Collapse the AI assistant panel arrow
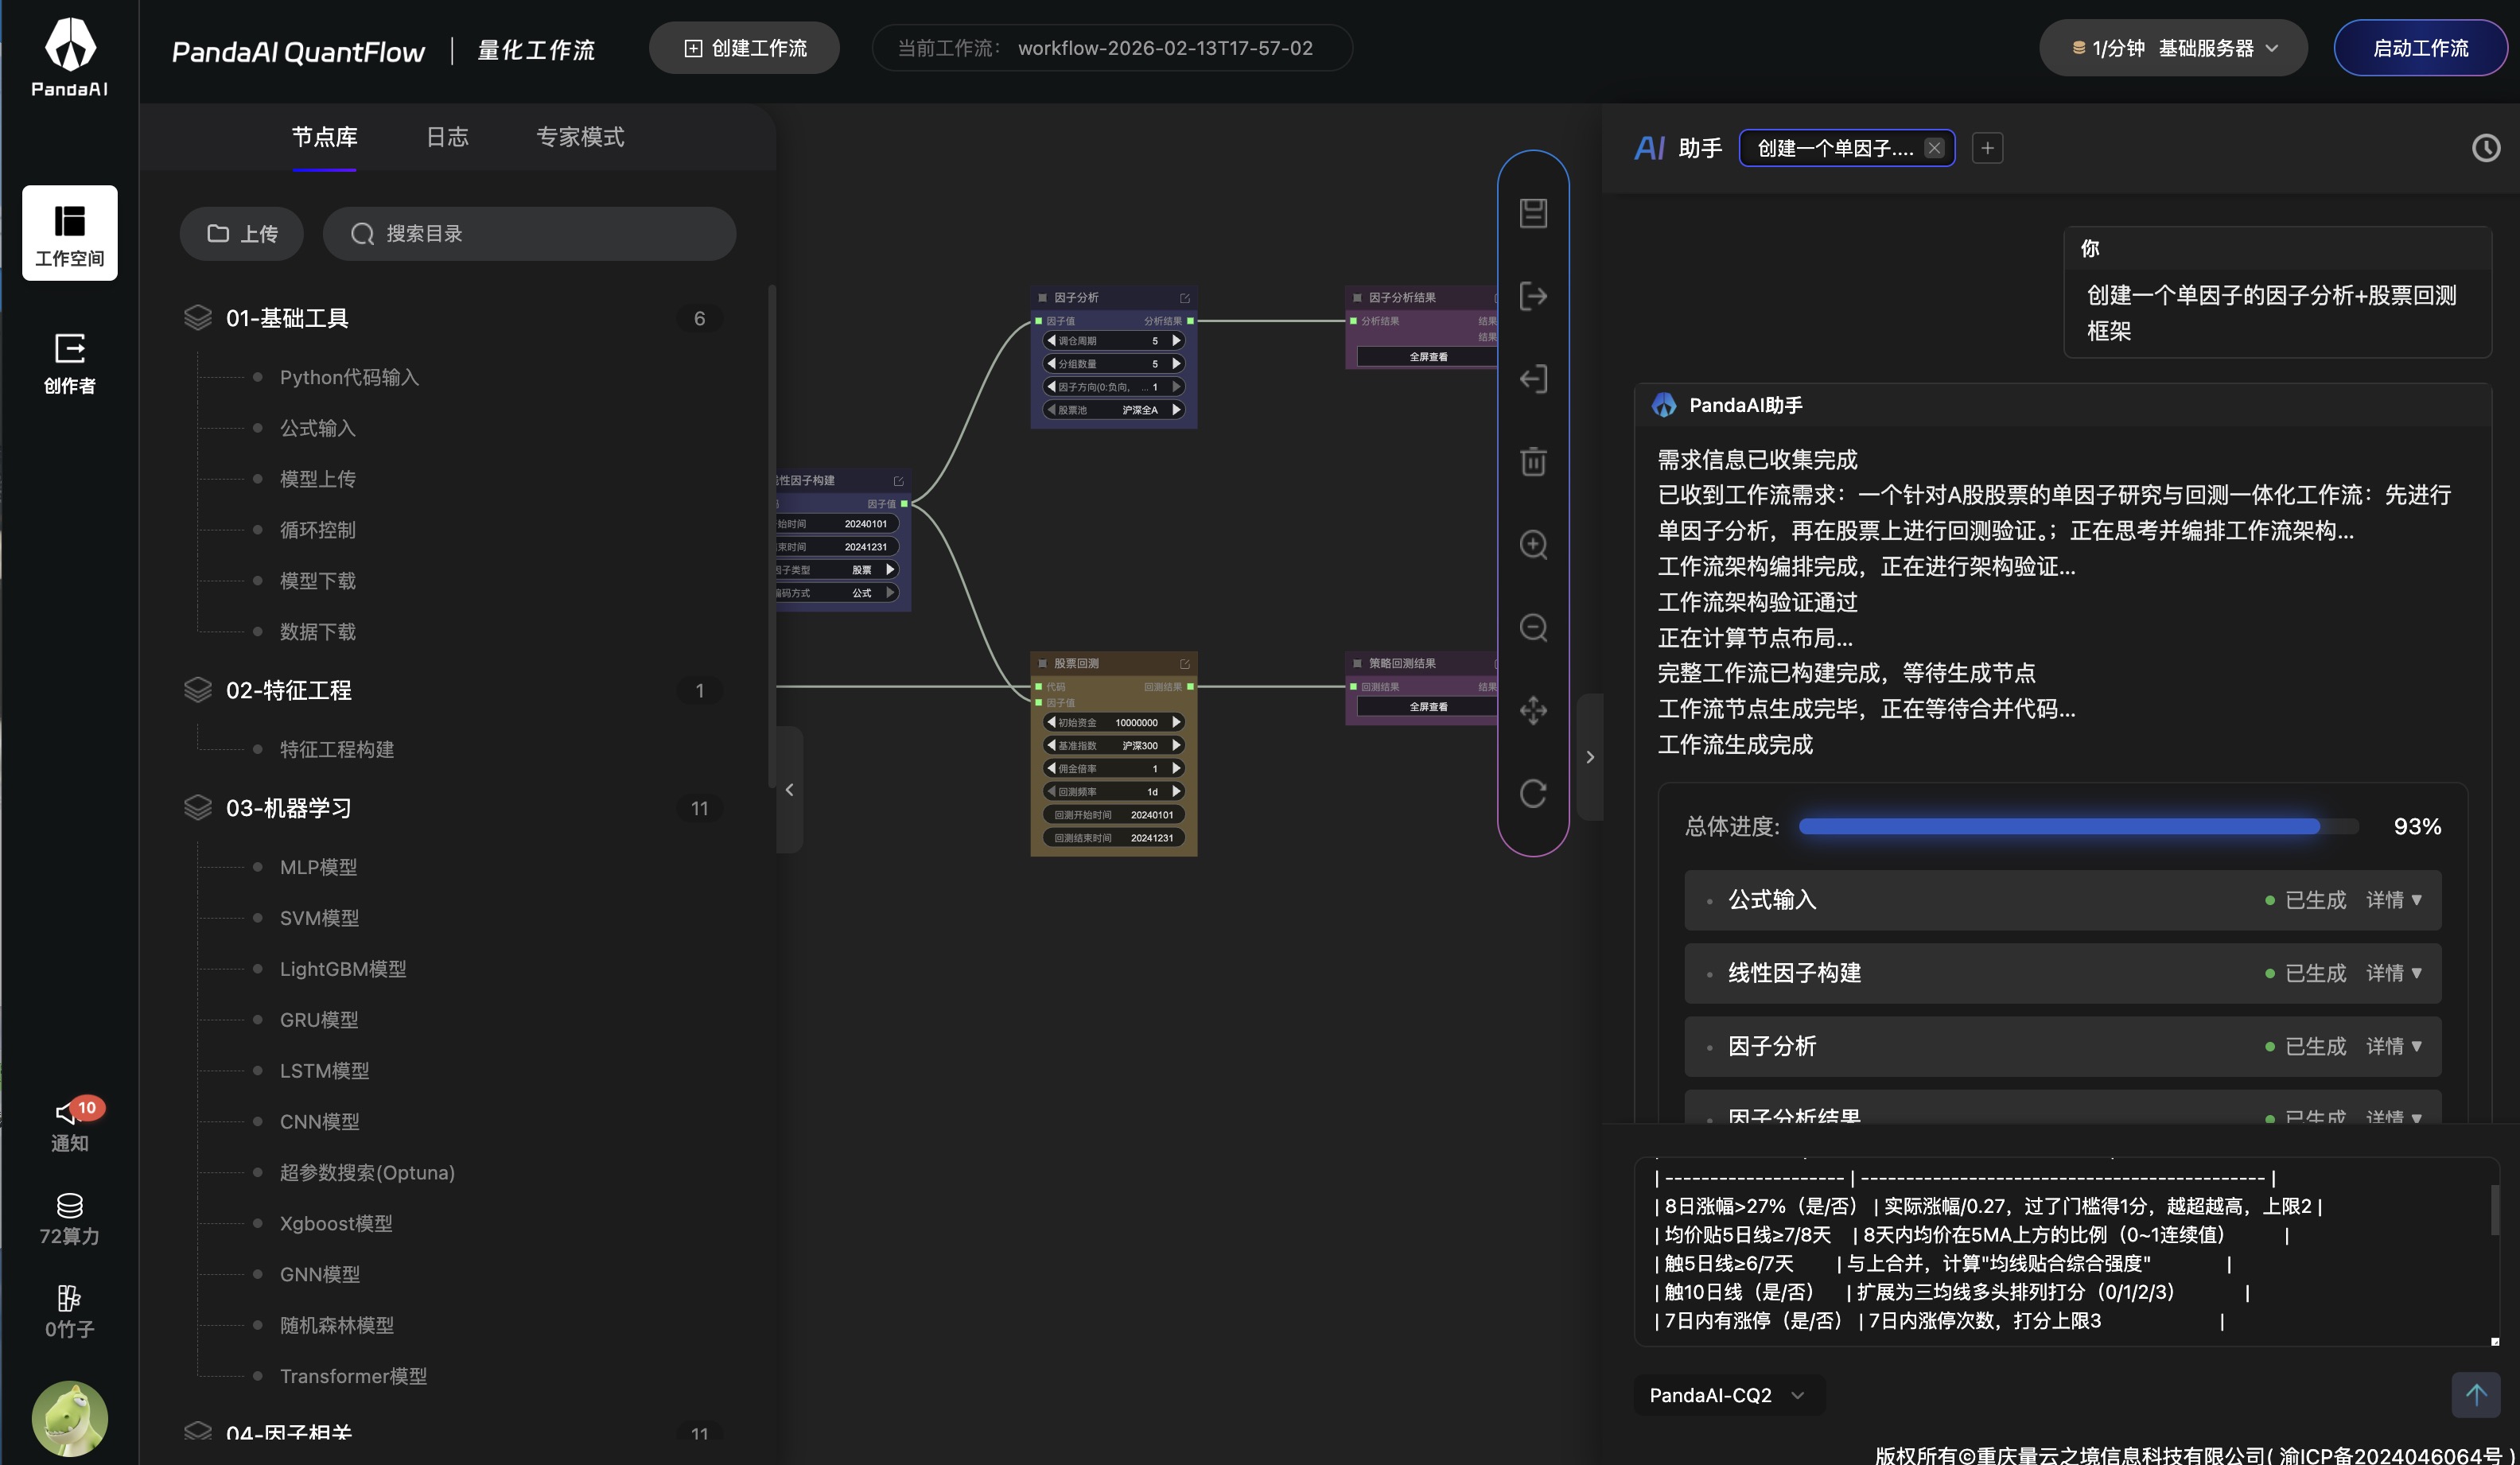Image resolution: width=2520 pixels, height=1465 pixels. point(1590,757)
